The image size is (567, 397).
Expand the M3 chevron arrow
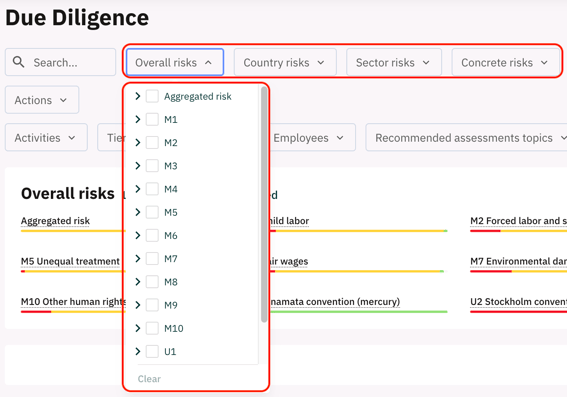137,166
